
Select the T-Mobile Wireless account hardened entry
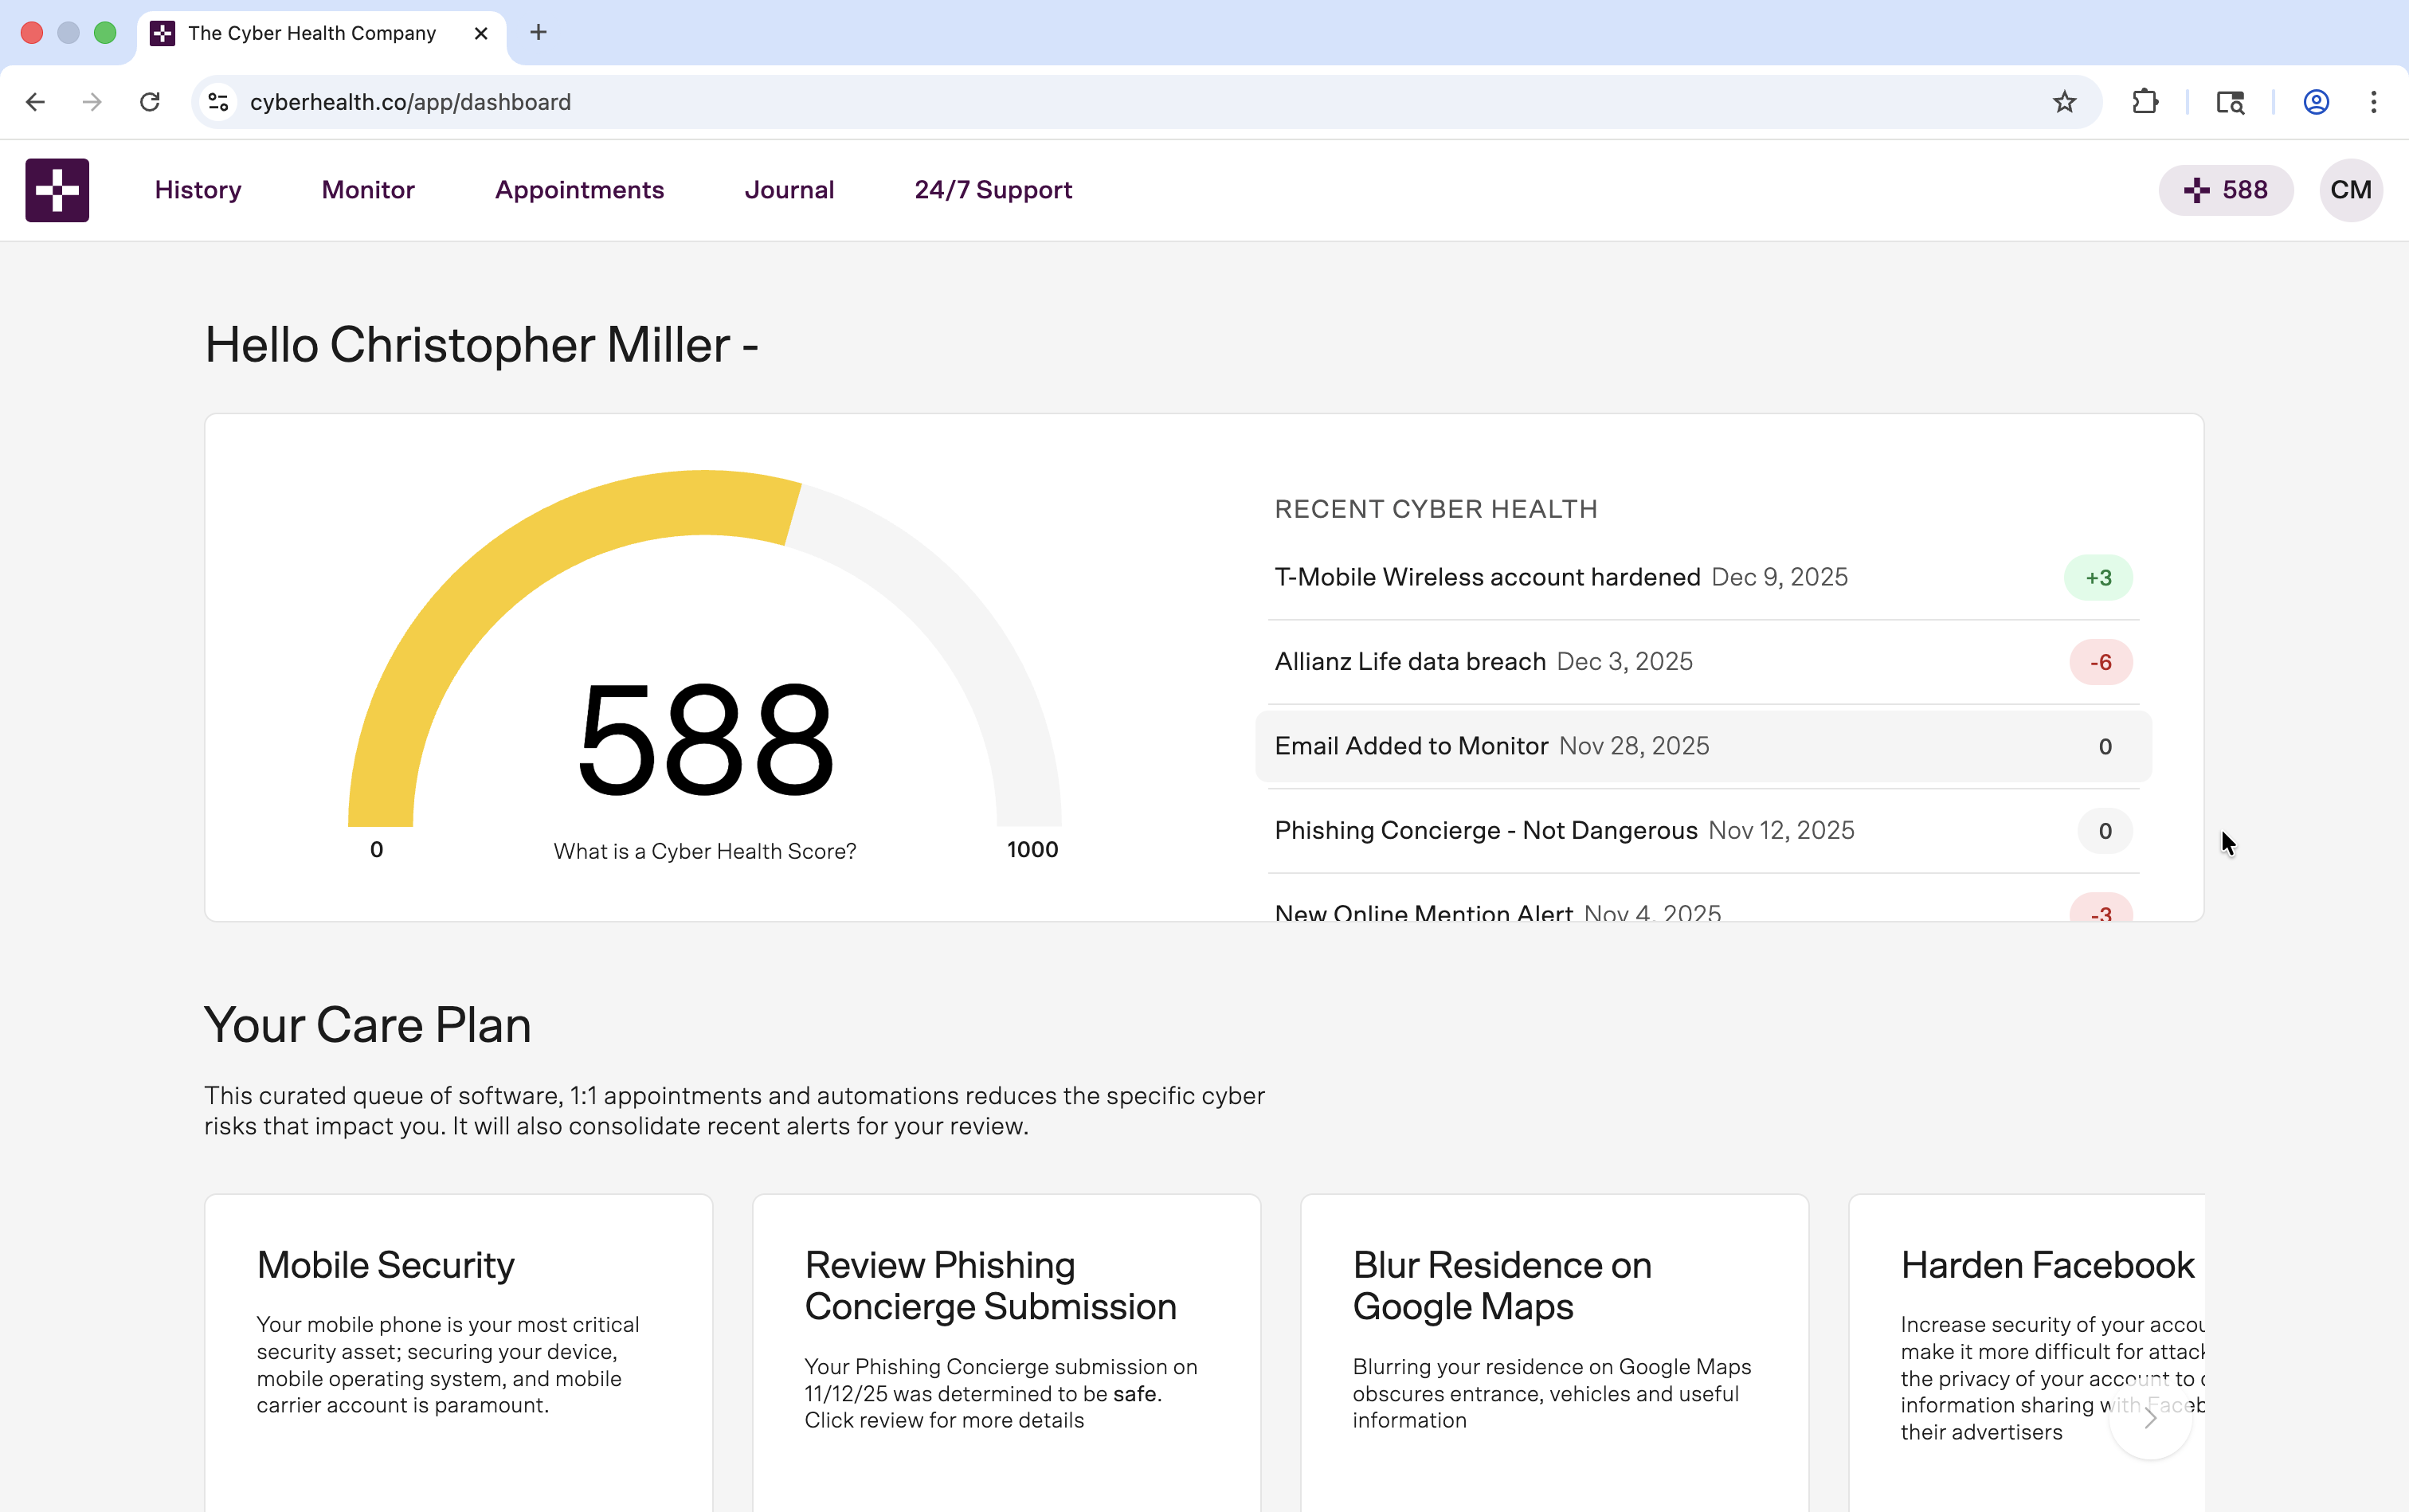(1487, 578)
